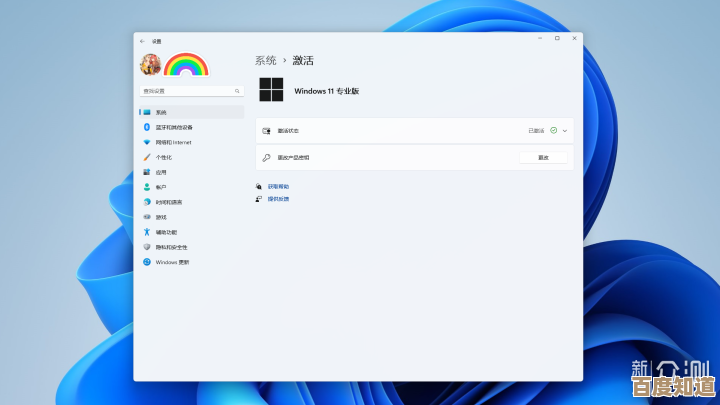This screenshot has height=405, width=720.
Task: Expand the 激活状态 chevron
Action: pos(565,131)
